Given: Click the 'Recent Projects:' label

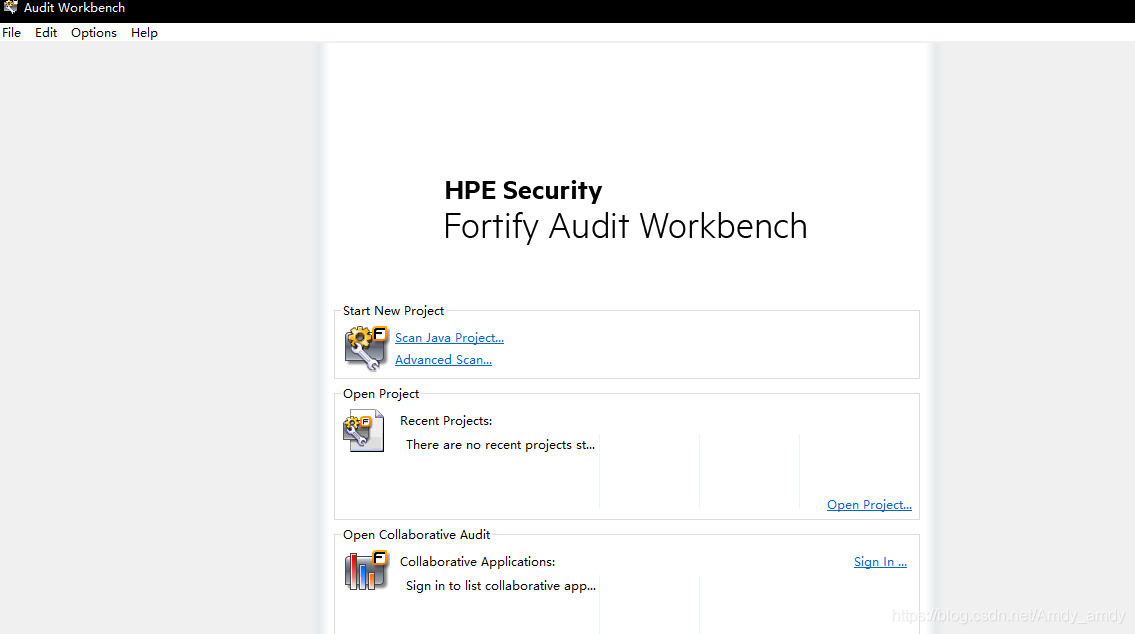Looking at the screenshot, I should click(446, 420).
